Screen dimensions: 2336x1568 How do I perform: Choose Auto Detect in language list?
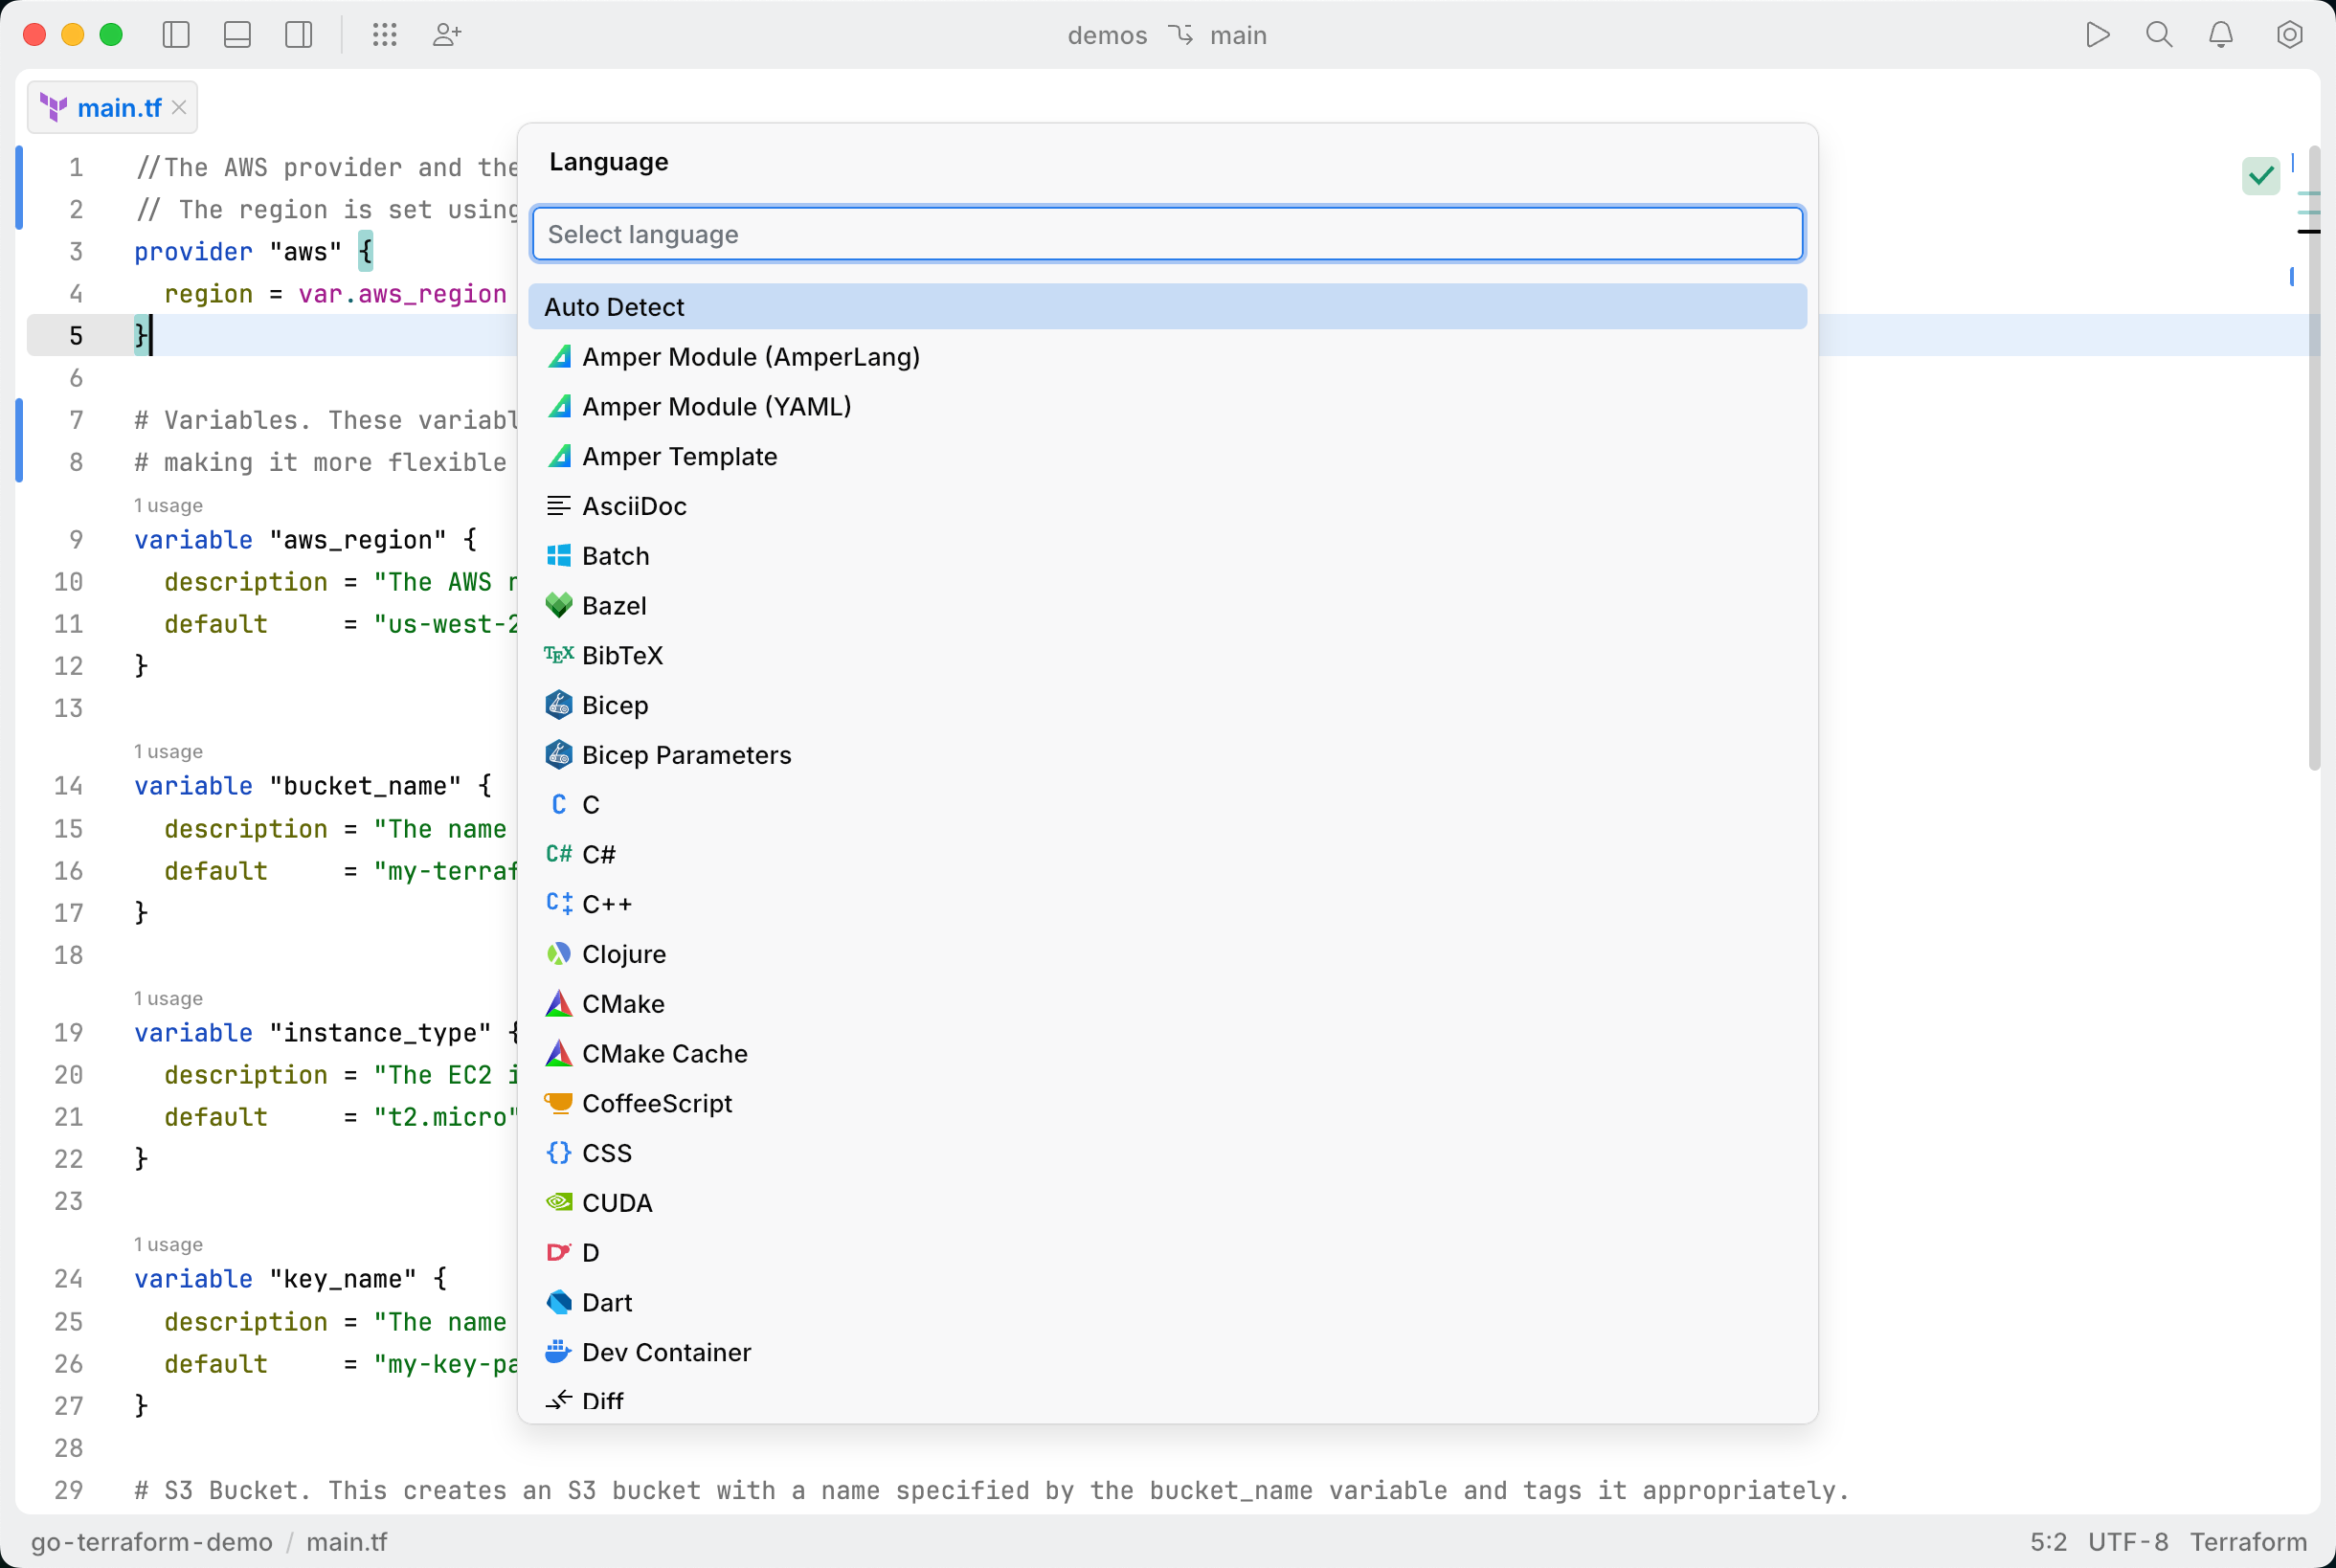[x=1166, y=307]
